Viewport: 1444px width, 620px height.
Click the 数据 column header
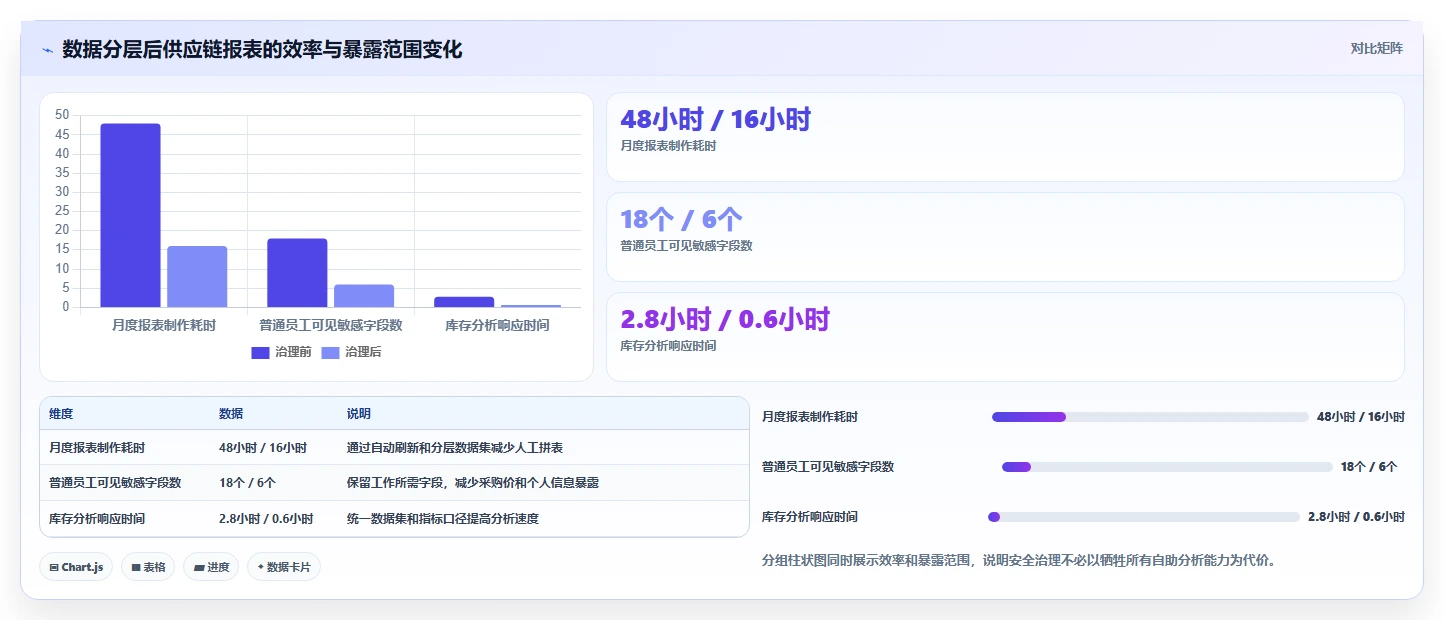coord(231,414)
